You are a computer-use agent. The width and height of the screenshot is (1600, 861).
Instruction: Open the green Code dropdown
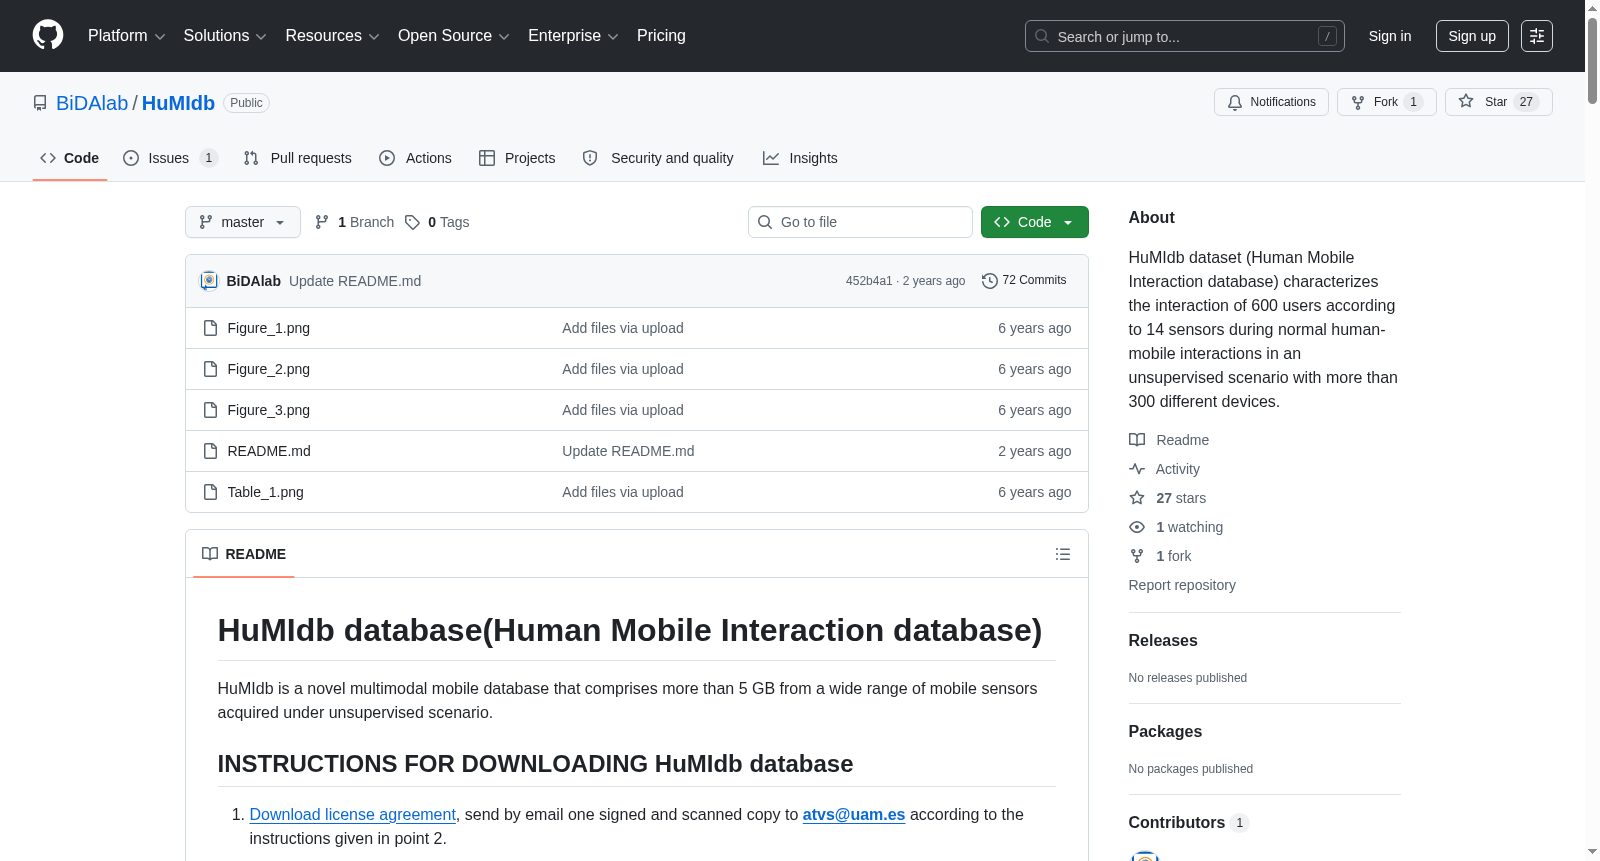[1035, 222]
